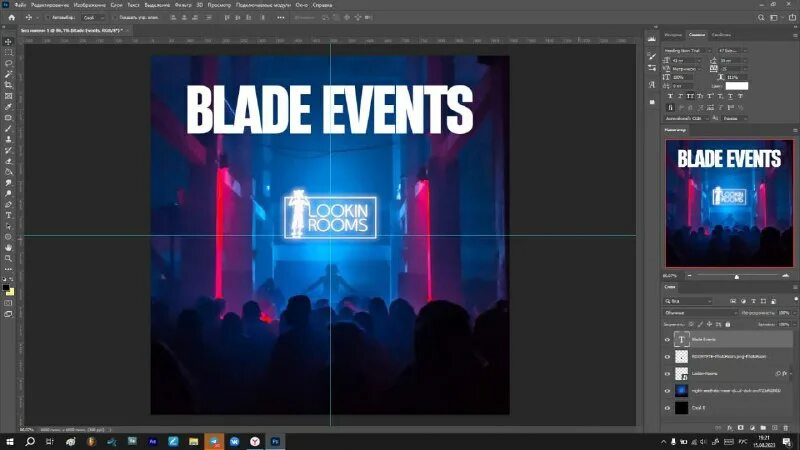Hide the blue night club photo layer

(x=667, y=391)
